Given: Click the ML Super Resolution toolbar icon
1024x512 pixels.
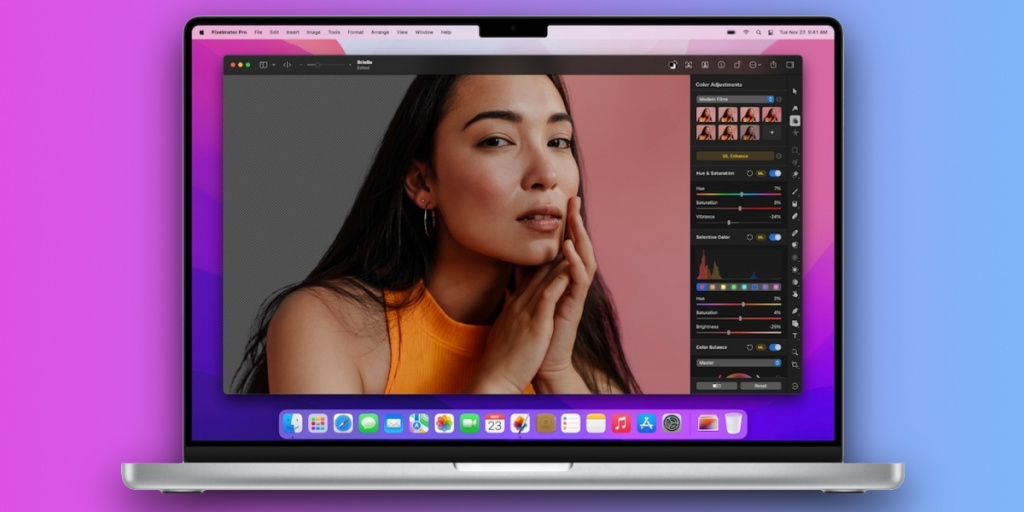Looking at the screenshot, I should (x=688, y=65).
